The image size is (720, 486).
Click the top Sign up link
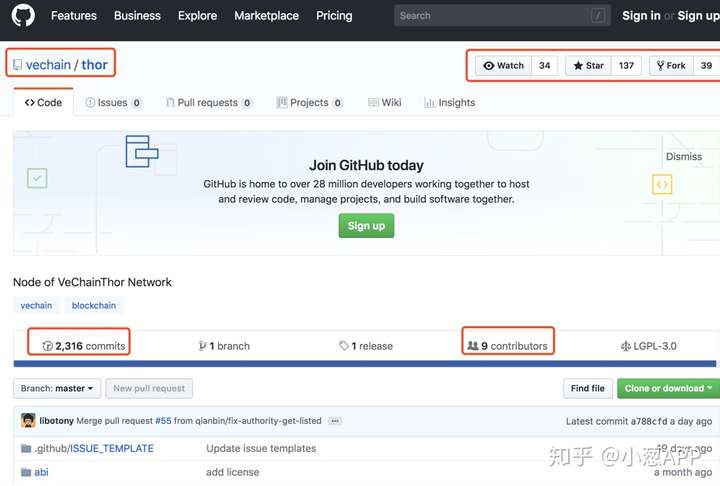[x=698, y=16]
